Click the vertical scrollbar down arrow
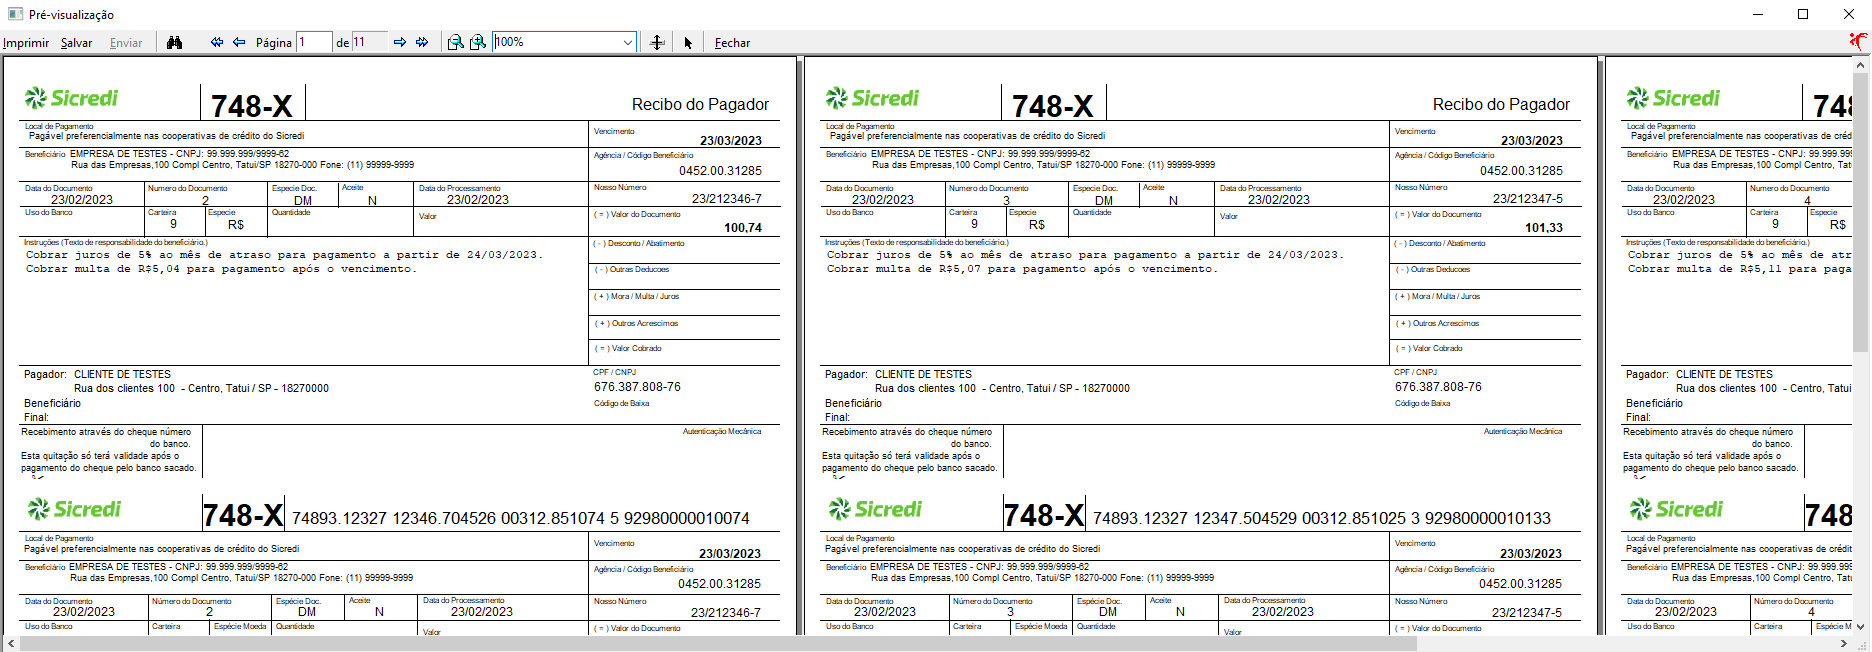The width and height of the screenshot is (1872, 652). tap(1861, 627)
